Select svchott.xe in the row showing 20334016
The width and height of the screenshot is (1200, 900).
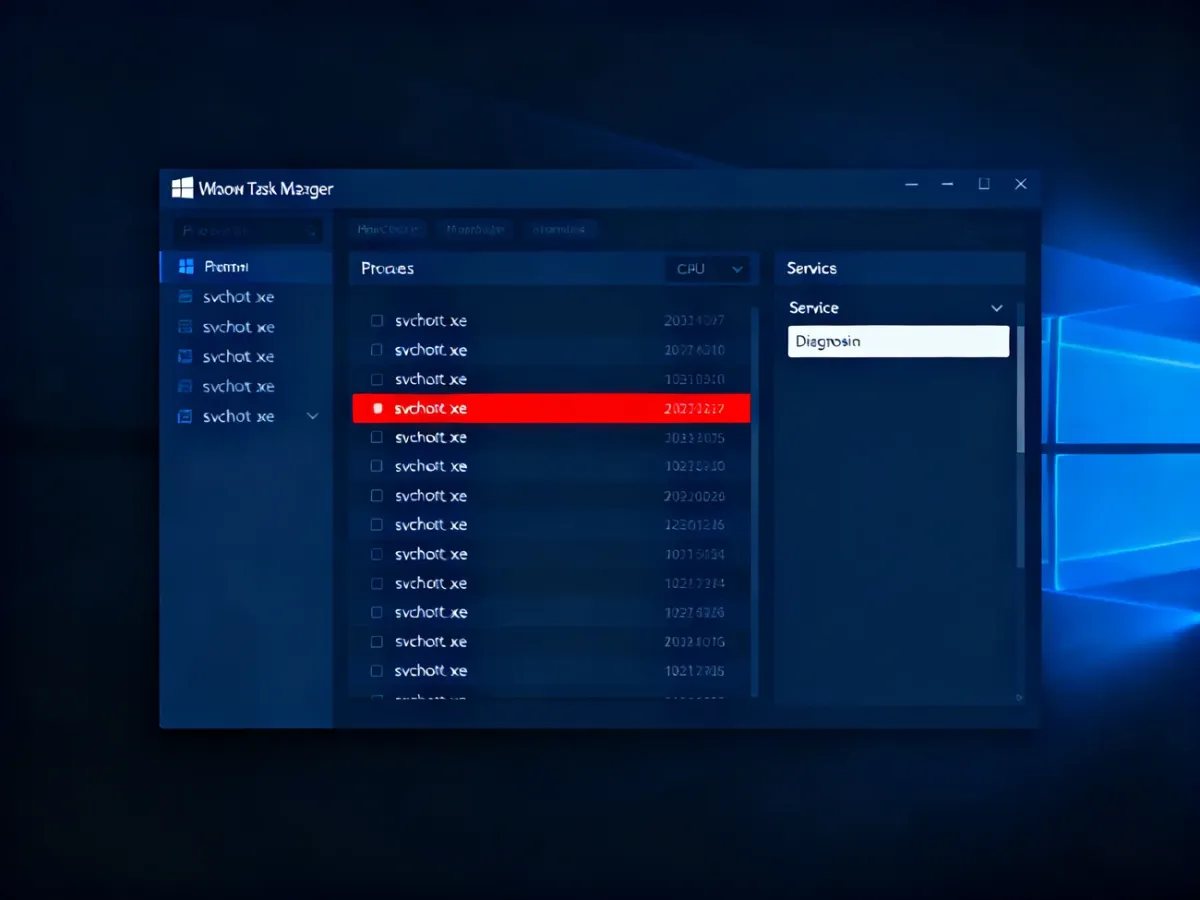pyautogui.click(x=431, y=641)
